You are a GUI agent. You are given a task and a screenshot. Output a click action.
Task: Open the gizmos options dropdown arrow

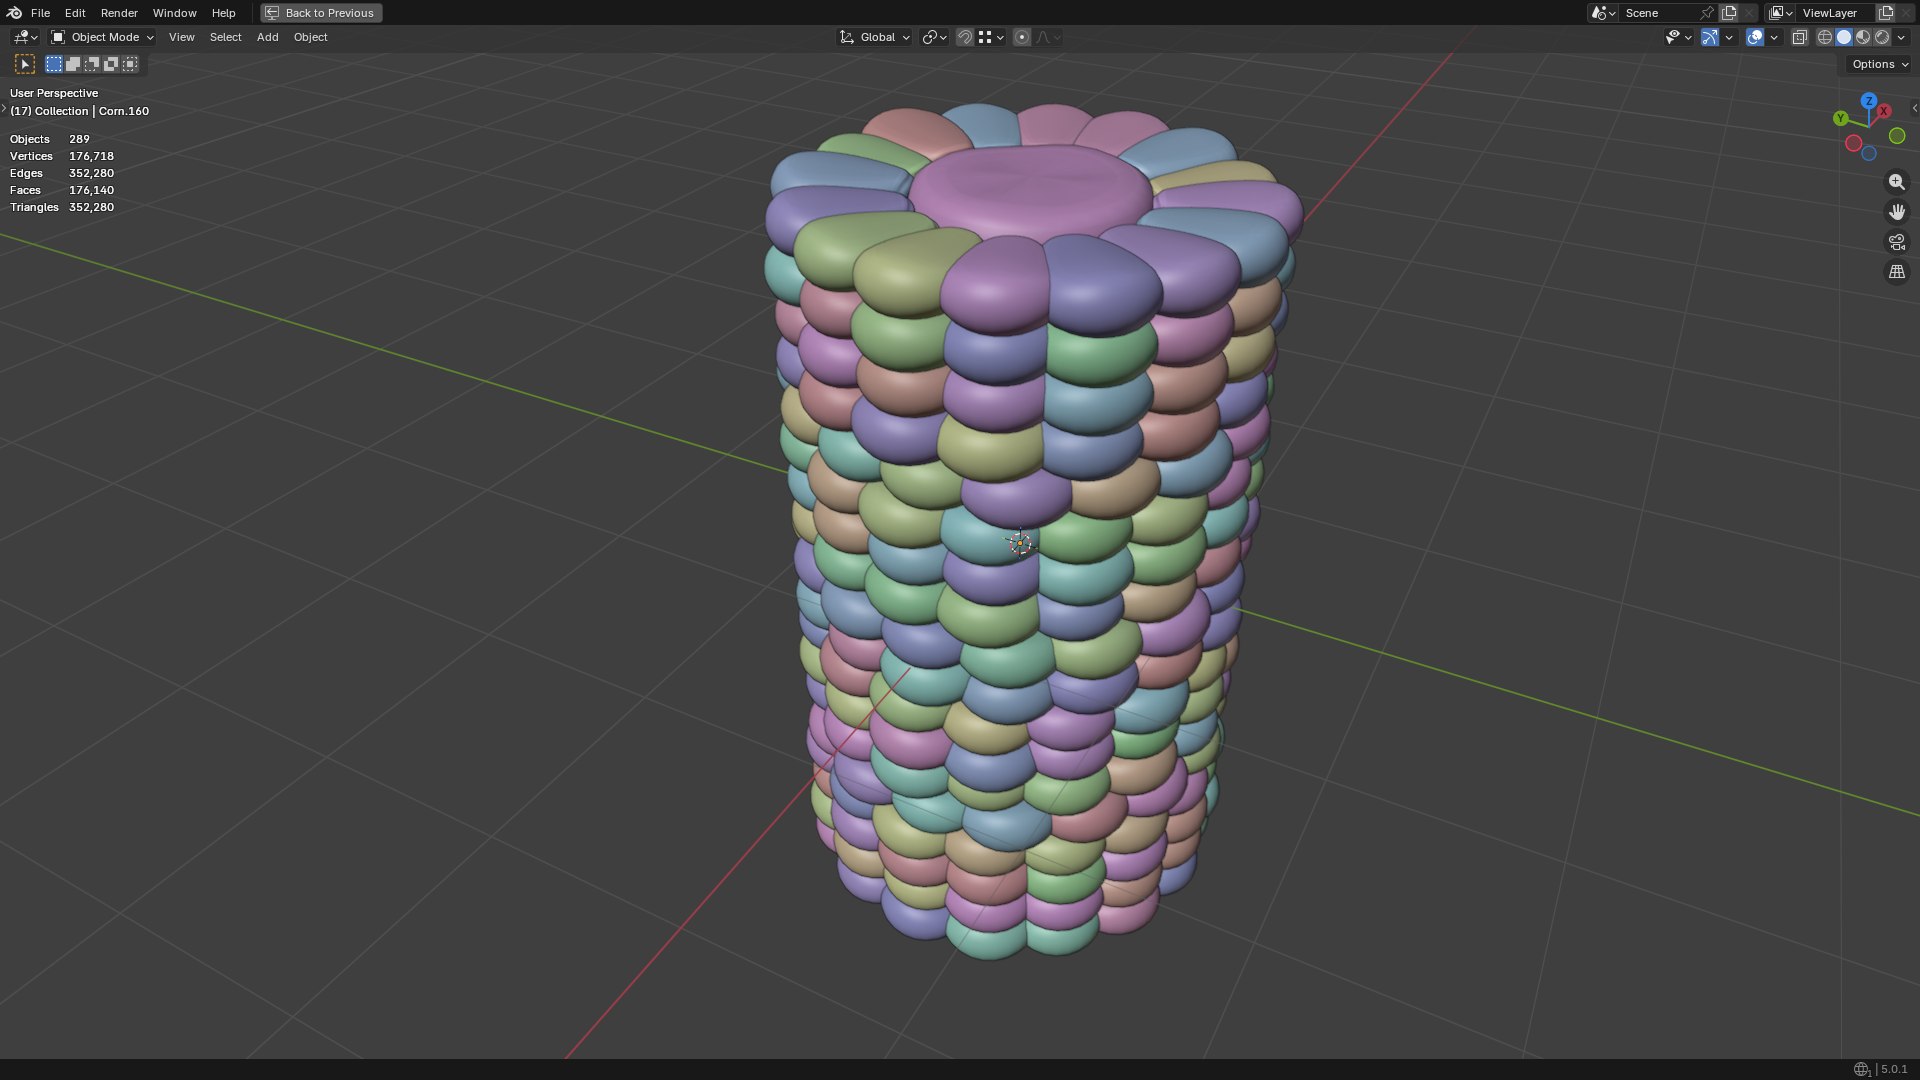pos(1729,37)
